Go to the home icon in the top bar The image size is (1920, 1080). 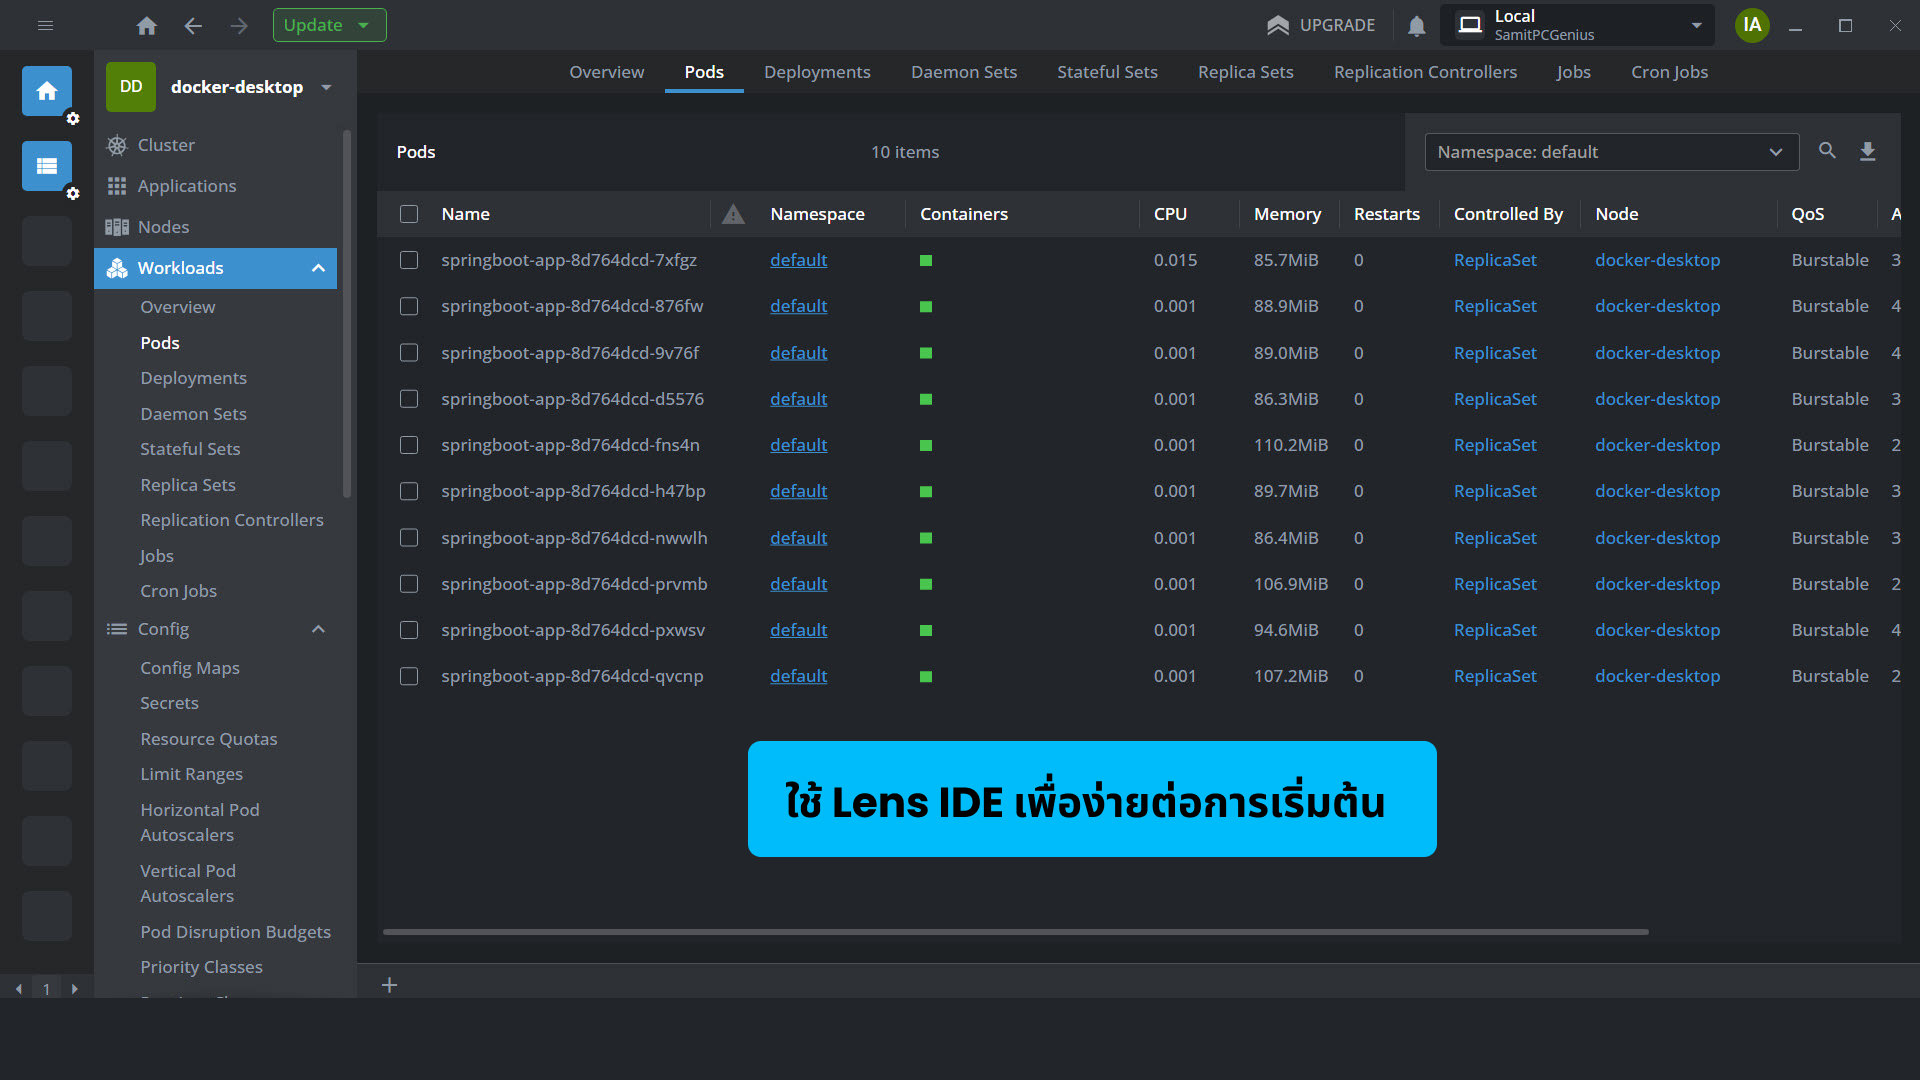[x=147, y=25]
